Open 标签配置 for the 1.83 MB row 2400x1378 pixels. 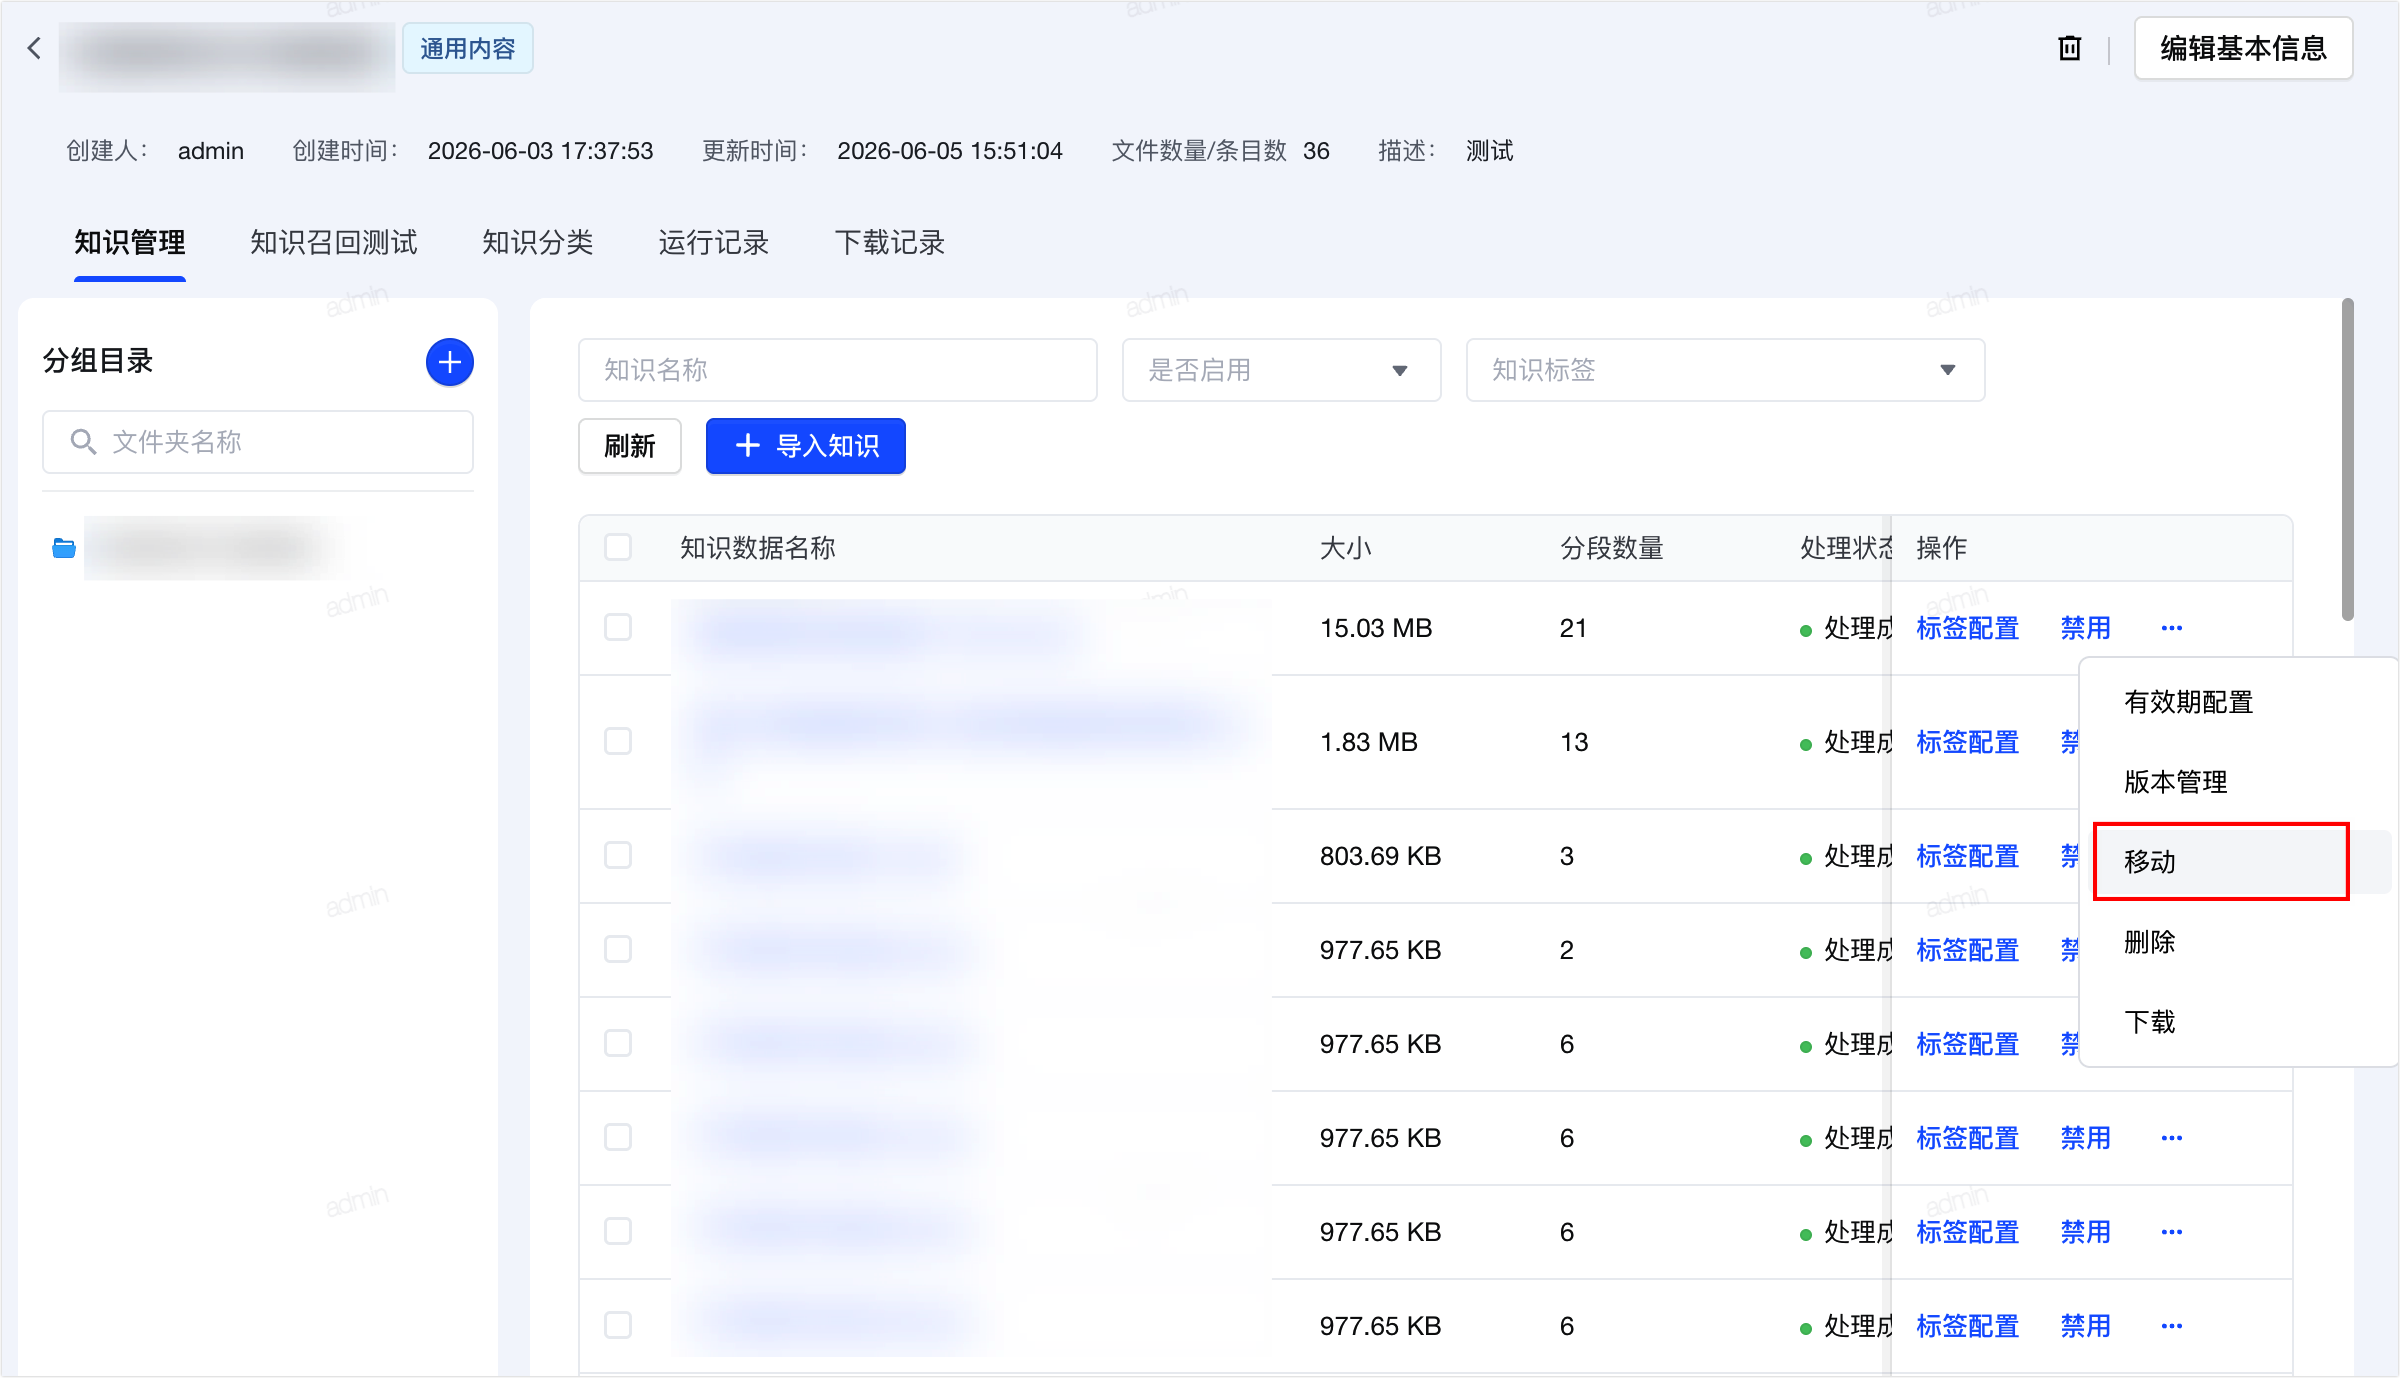(x=1968, y=742)
